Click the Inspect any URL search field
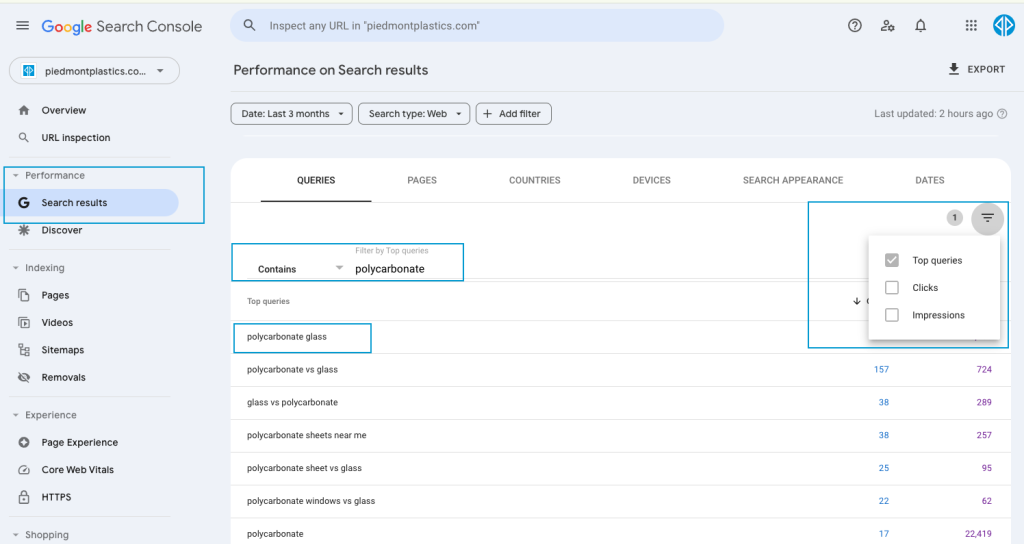1024x544 pixels. pyautogui.click(x=477, y=25)
